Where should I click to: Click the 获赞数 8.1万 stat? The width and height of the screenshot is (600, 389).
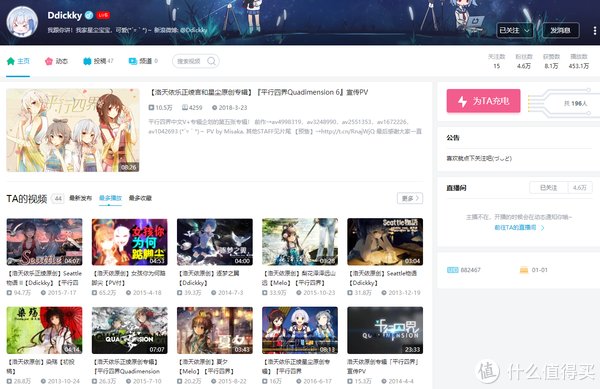tap(551, 61)
